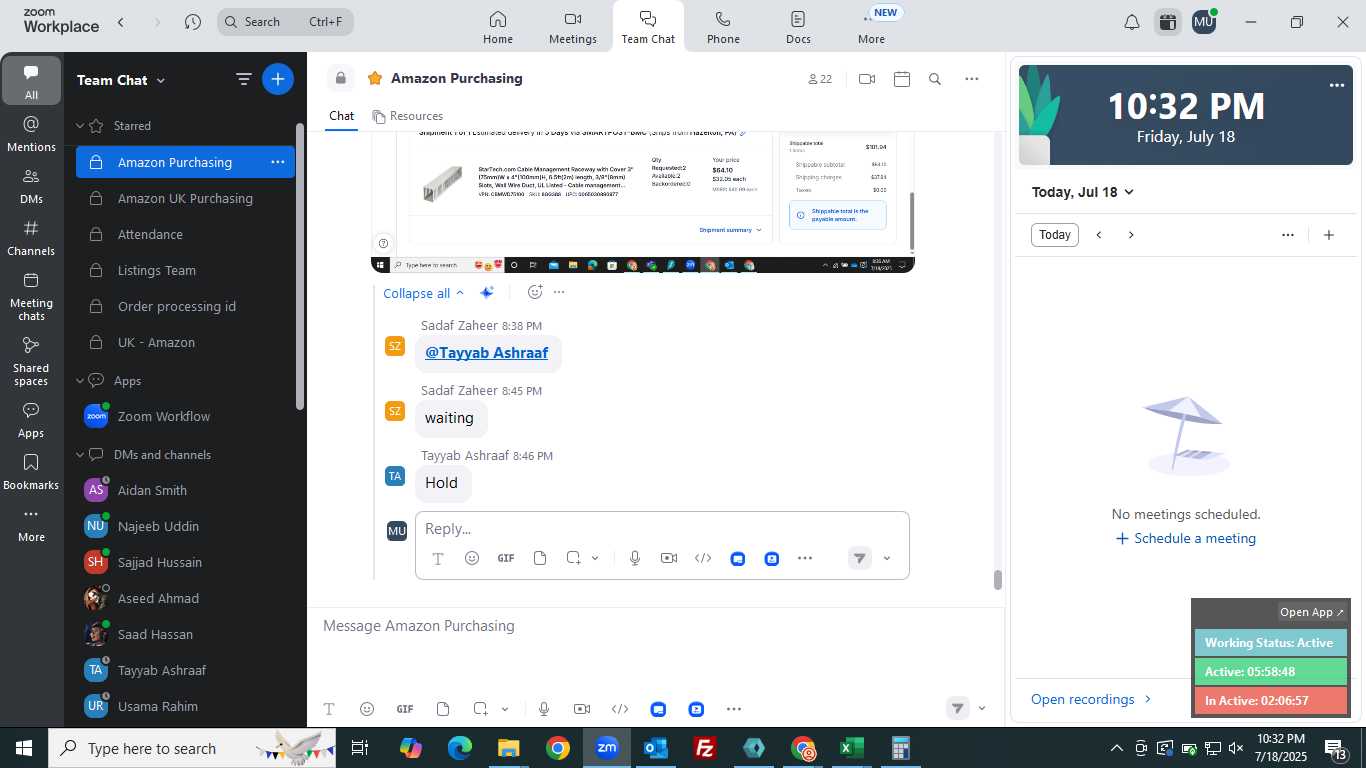Record an audio message in the reply box

(635, 558)
